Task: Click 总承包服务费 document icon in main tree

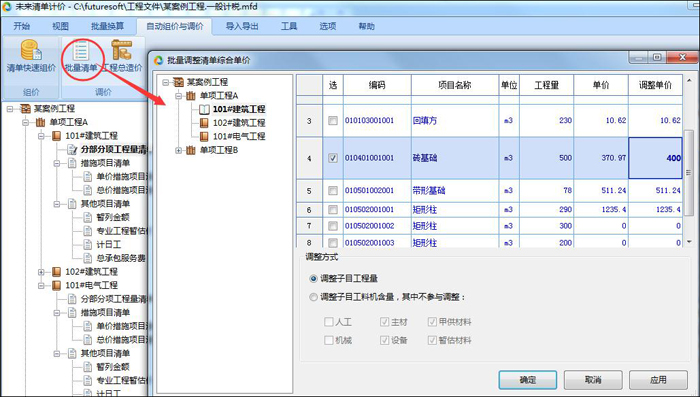Action: 88,258
